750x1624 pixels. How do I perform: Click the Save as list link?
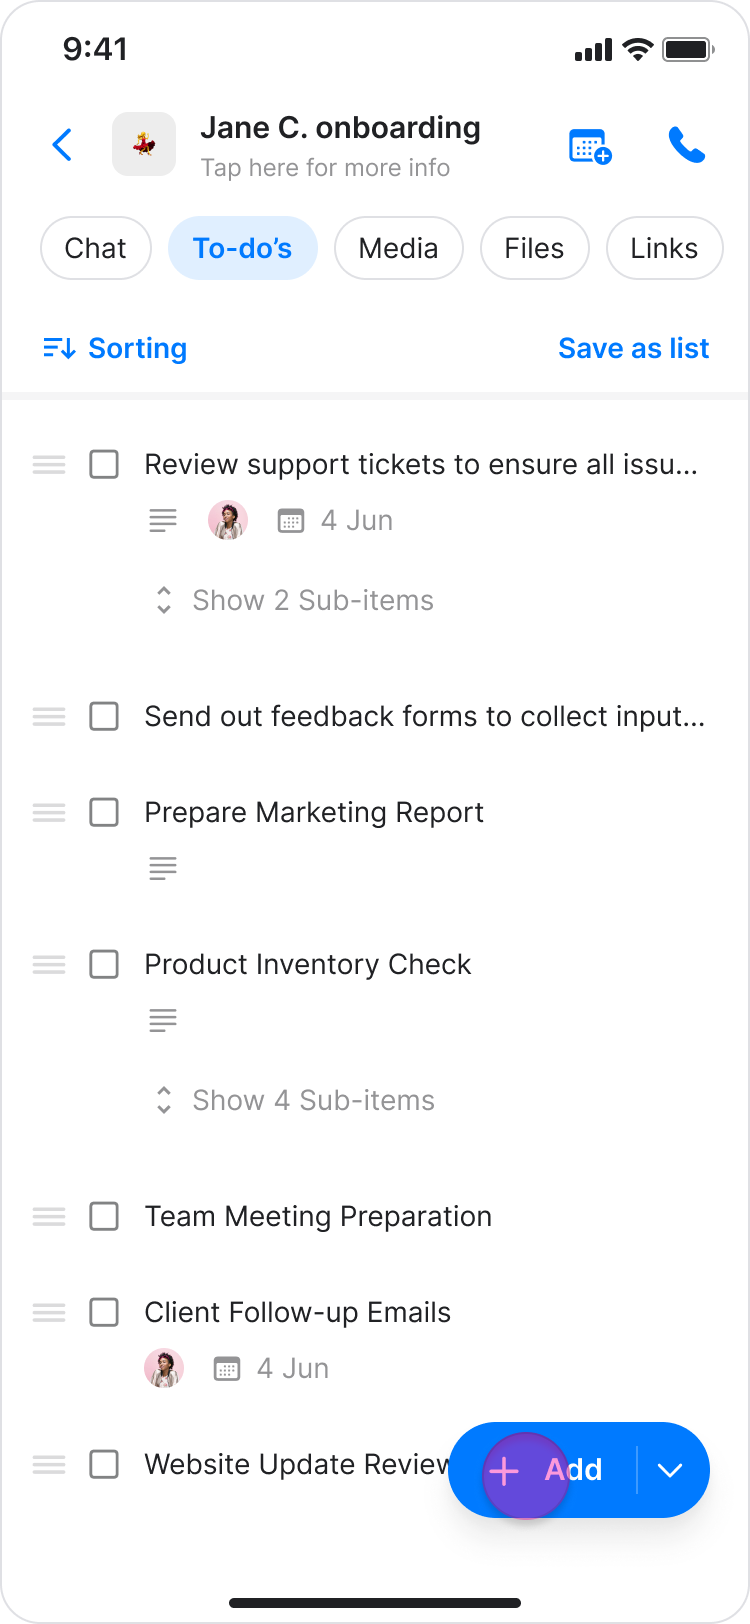tap(633, 348)
